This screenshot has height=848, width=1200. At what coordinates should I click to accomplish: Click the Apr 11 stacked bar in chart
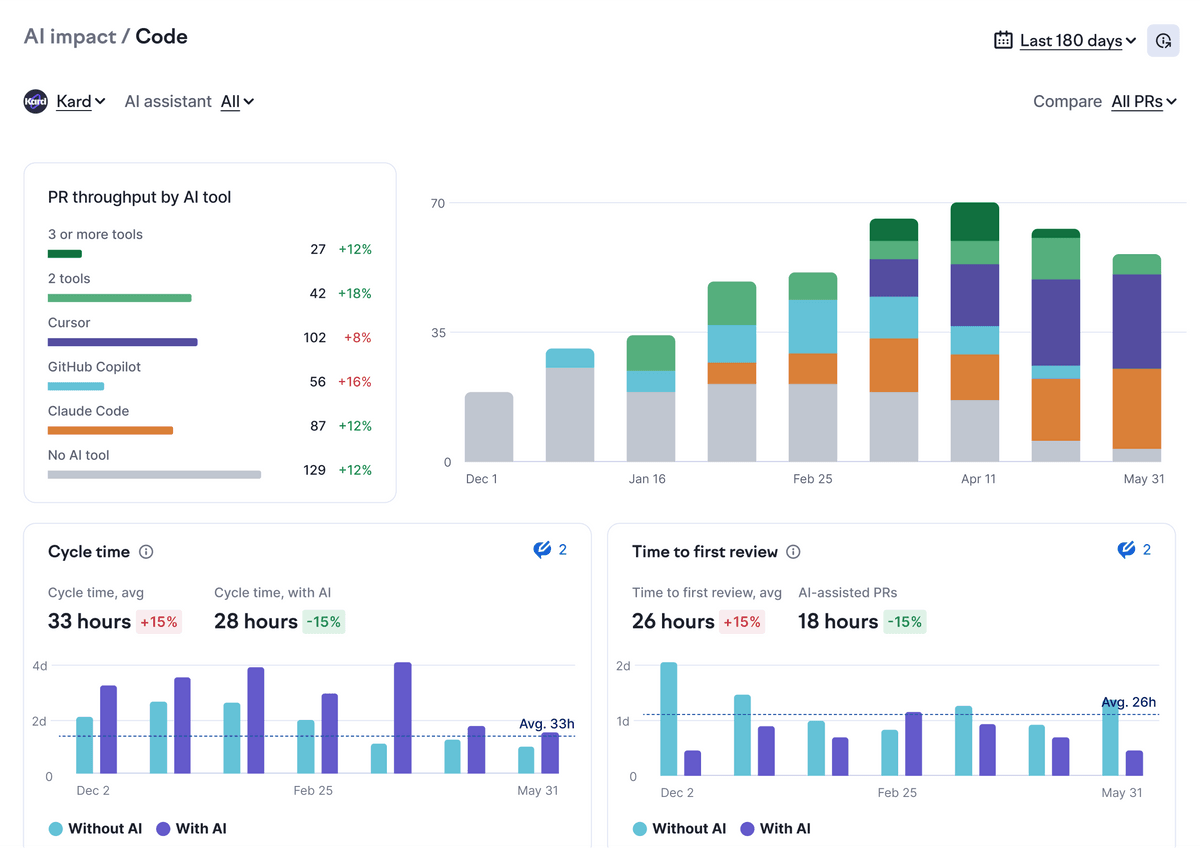tap(974, 333)
